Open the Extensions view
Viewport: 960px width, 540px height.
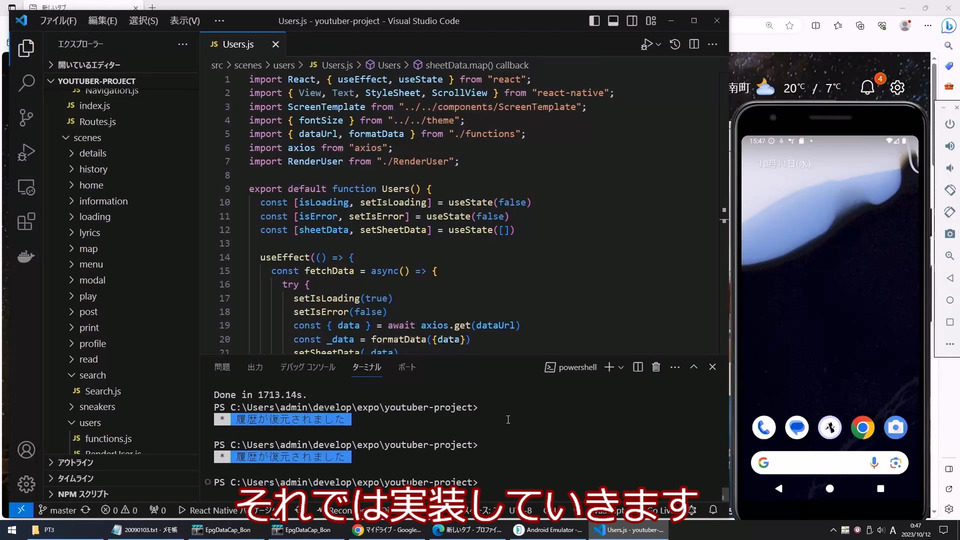pyautogui.click(x=26, y=222)
